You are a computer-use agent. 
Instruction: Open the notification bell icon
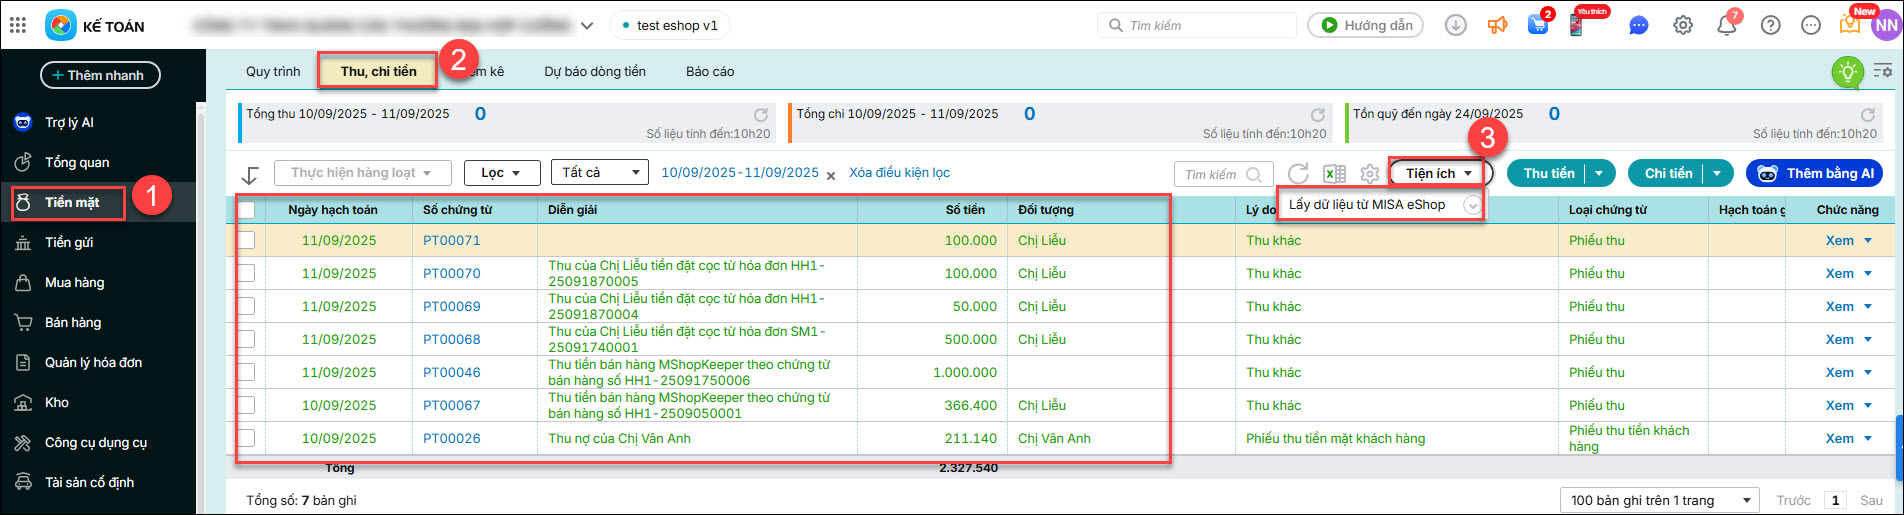(x=1727, y=26)
